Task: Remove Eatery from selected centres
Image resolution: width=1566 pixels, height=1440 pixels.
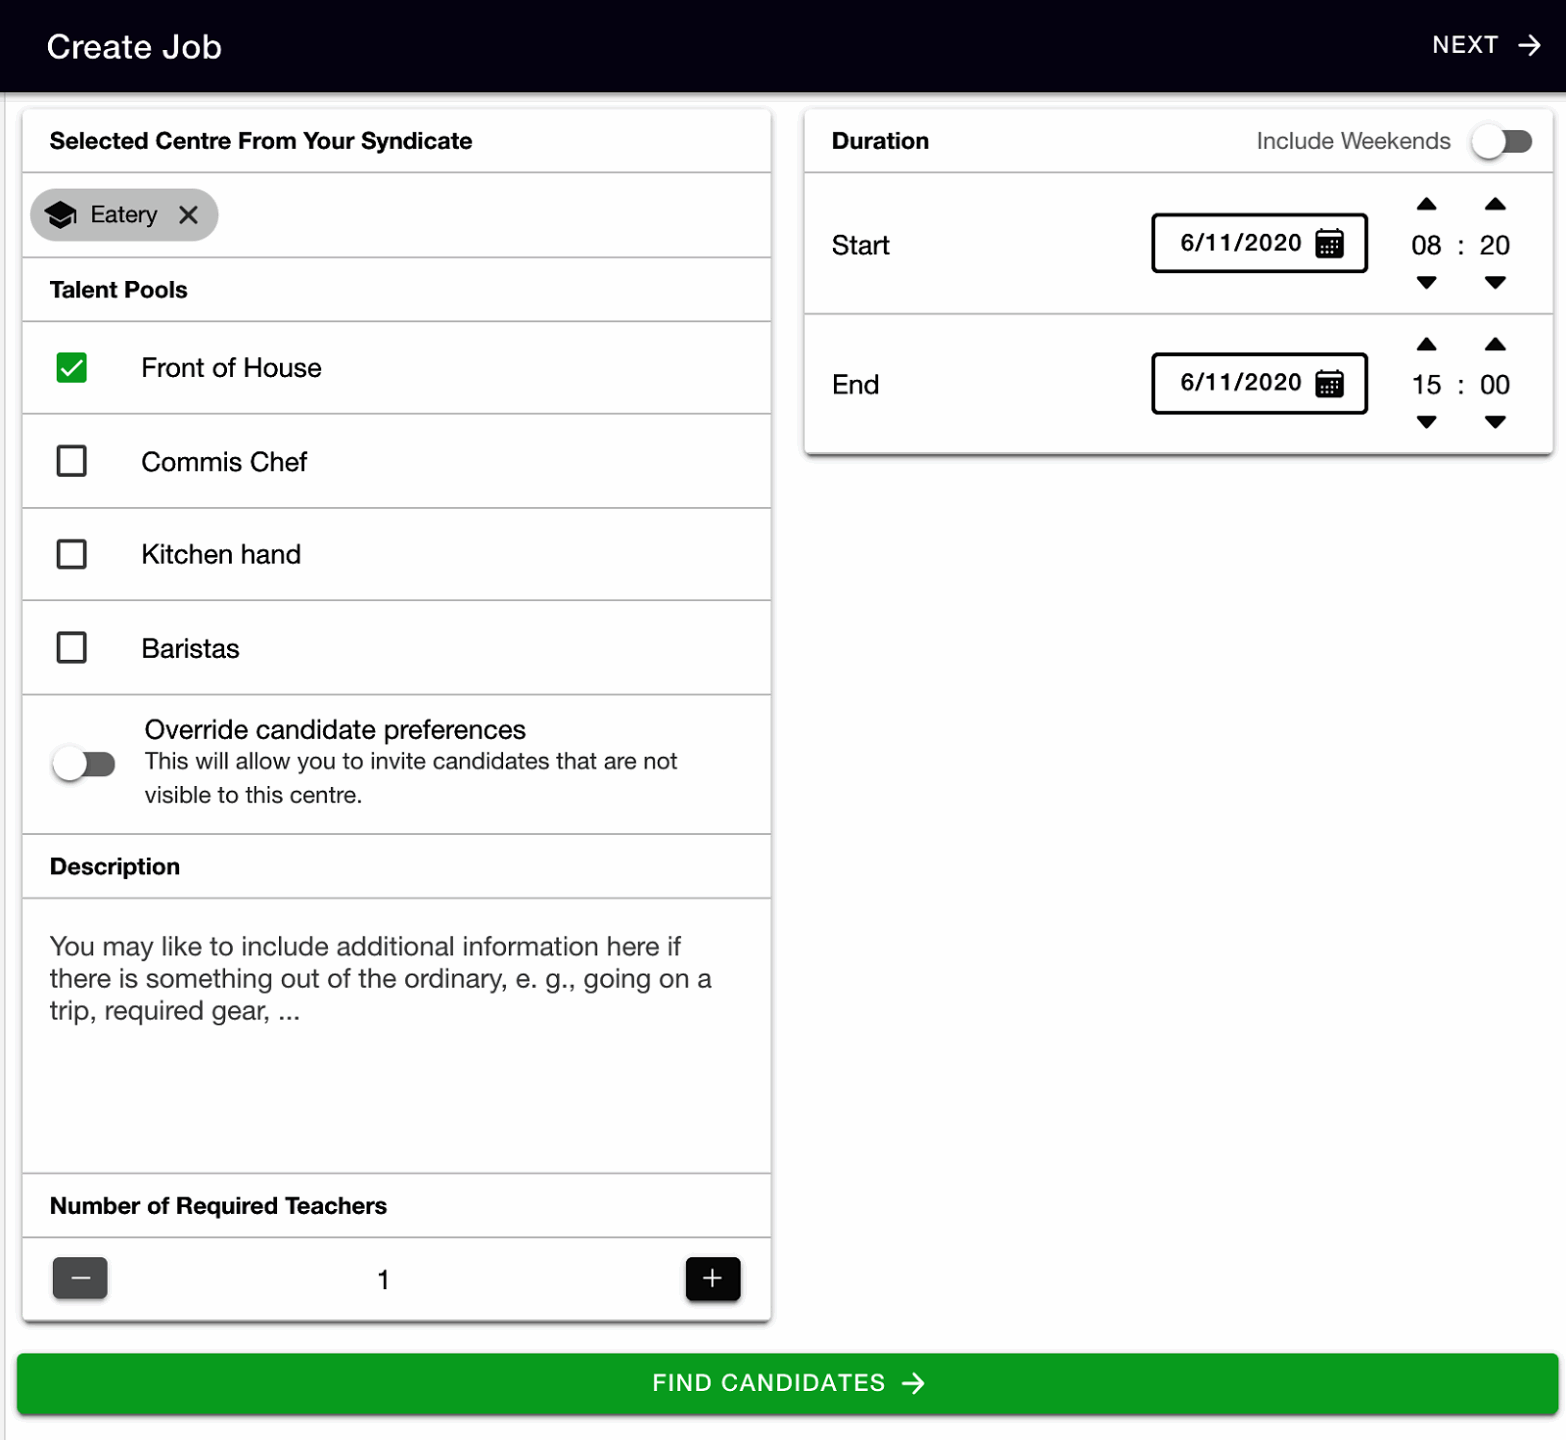Action: pyautogui.click(x=188, y=214)
